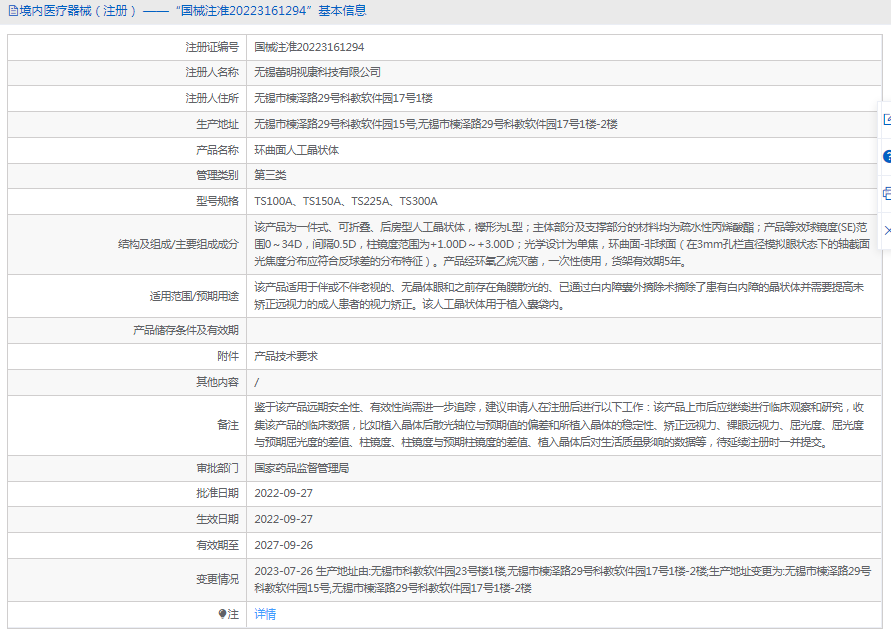Close the floating side panel with the X icon
Screen dimensions: 891x633
pos(888,230)
